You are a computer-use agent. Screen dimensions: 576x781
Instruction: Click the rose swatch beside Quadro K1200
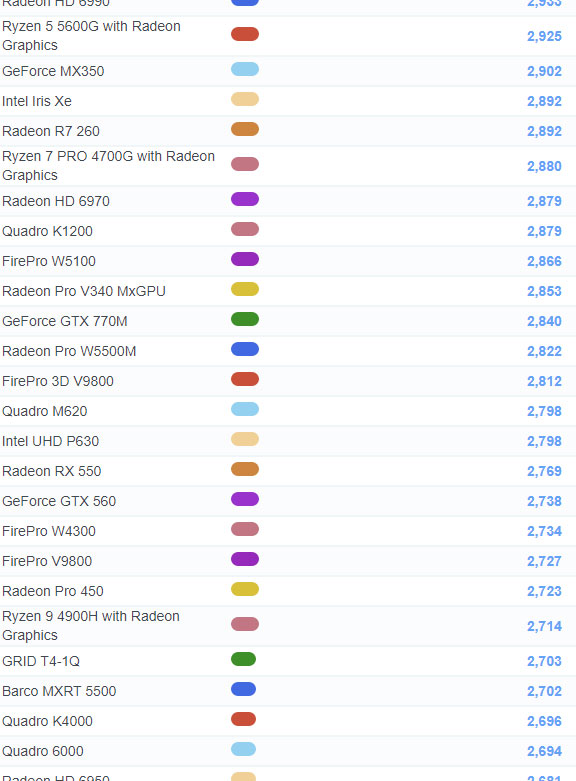[x=245, y=229]
